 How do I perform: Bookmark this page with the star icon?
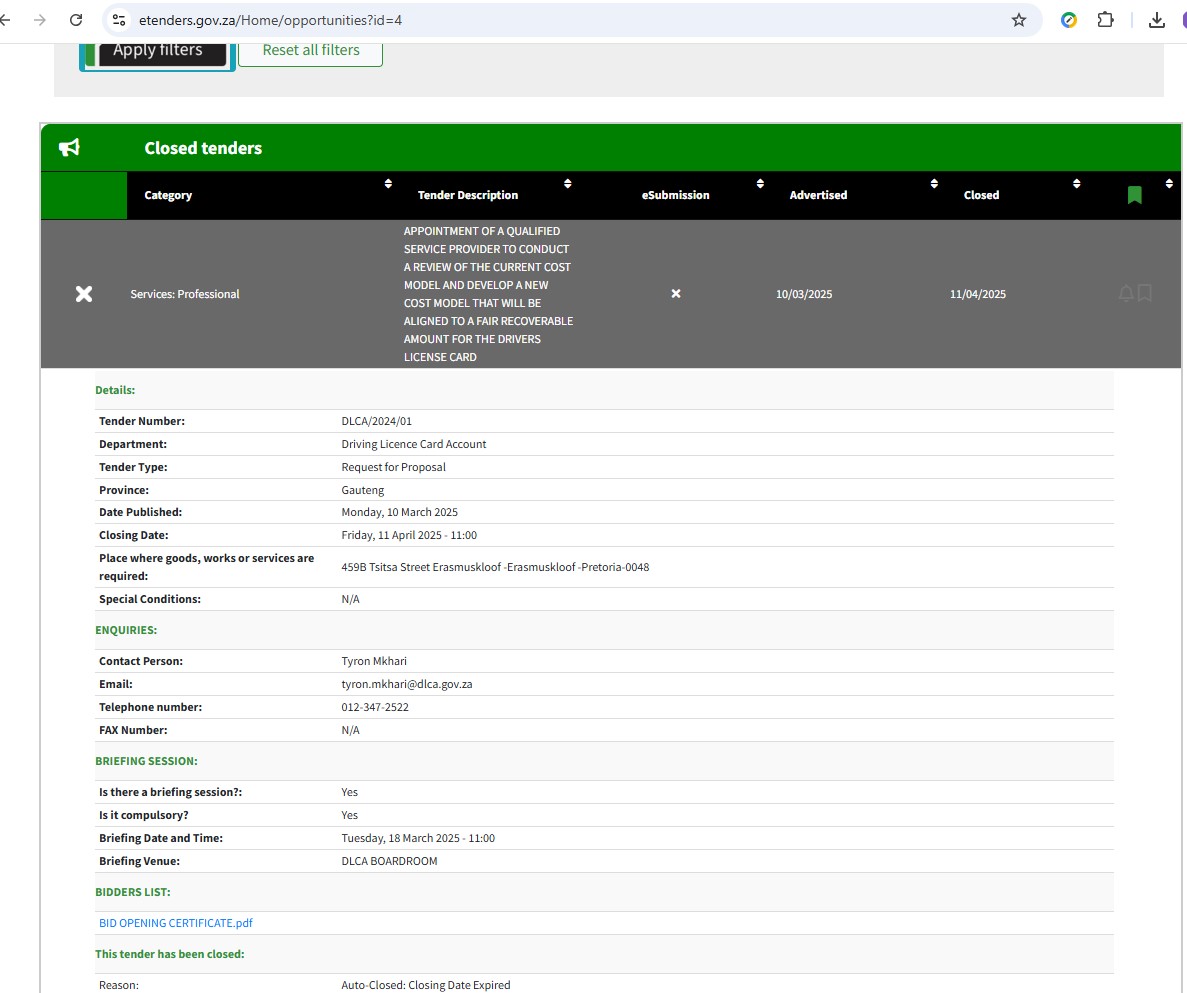tap(1019, 20)
